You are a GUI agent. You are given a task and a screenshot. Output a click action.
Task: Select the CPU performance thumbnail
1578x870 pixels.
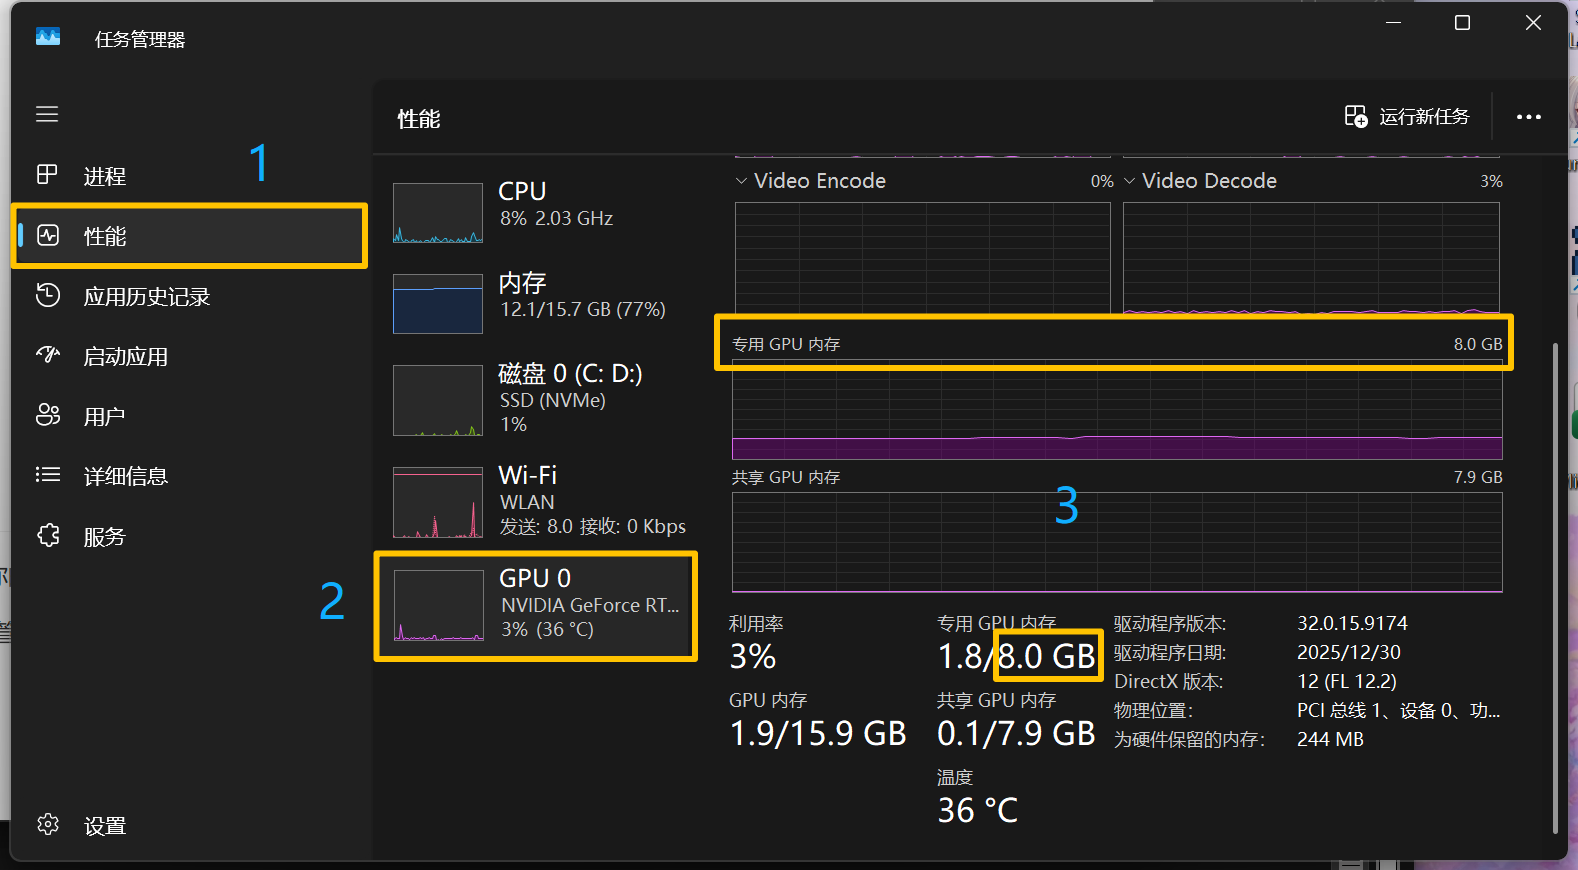tap(438, 213)
